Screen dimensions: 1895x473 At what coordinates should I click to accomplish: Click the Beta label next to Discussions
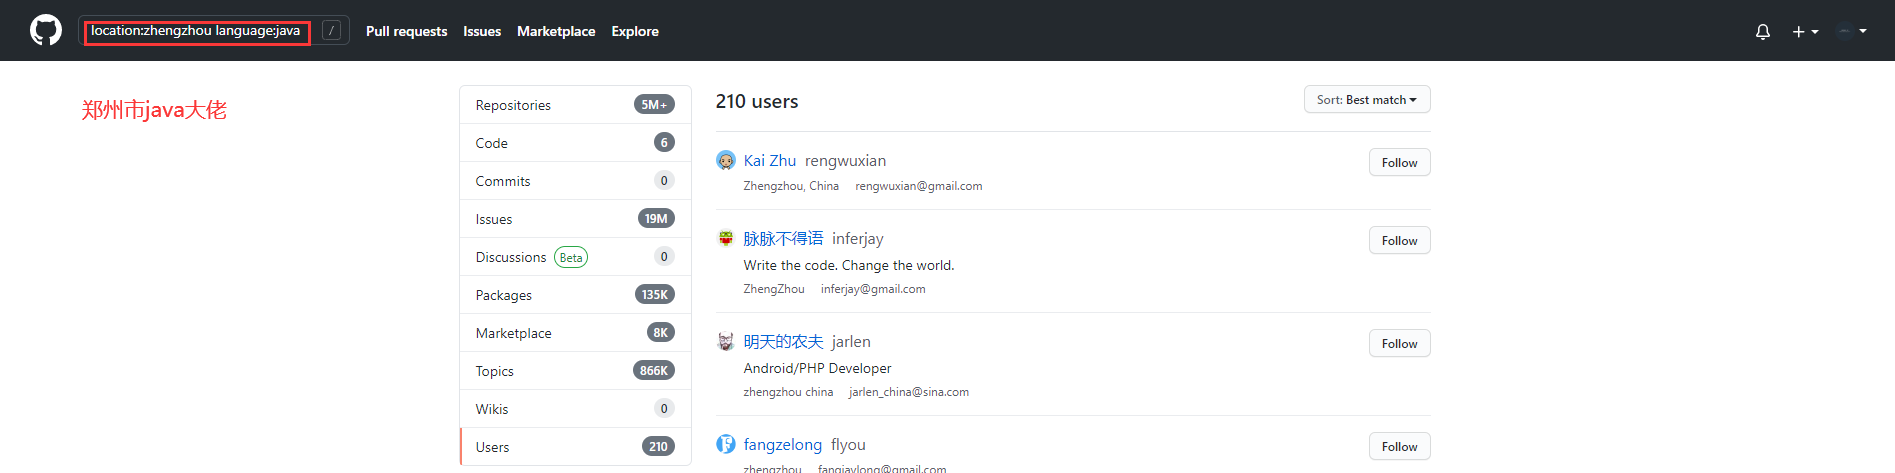(x=571, y=257)
